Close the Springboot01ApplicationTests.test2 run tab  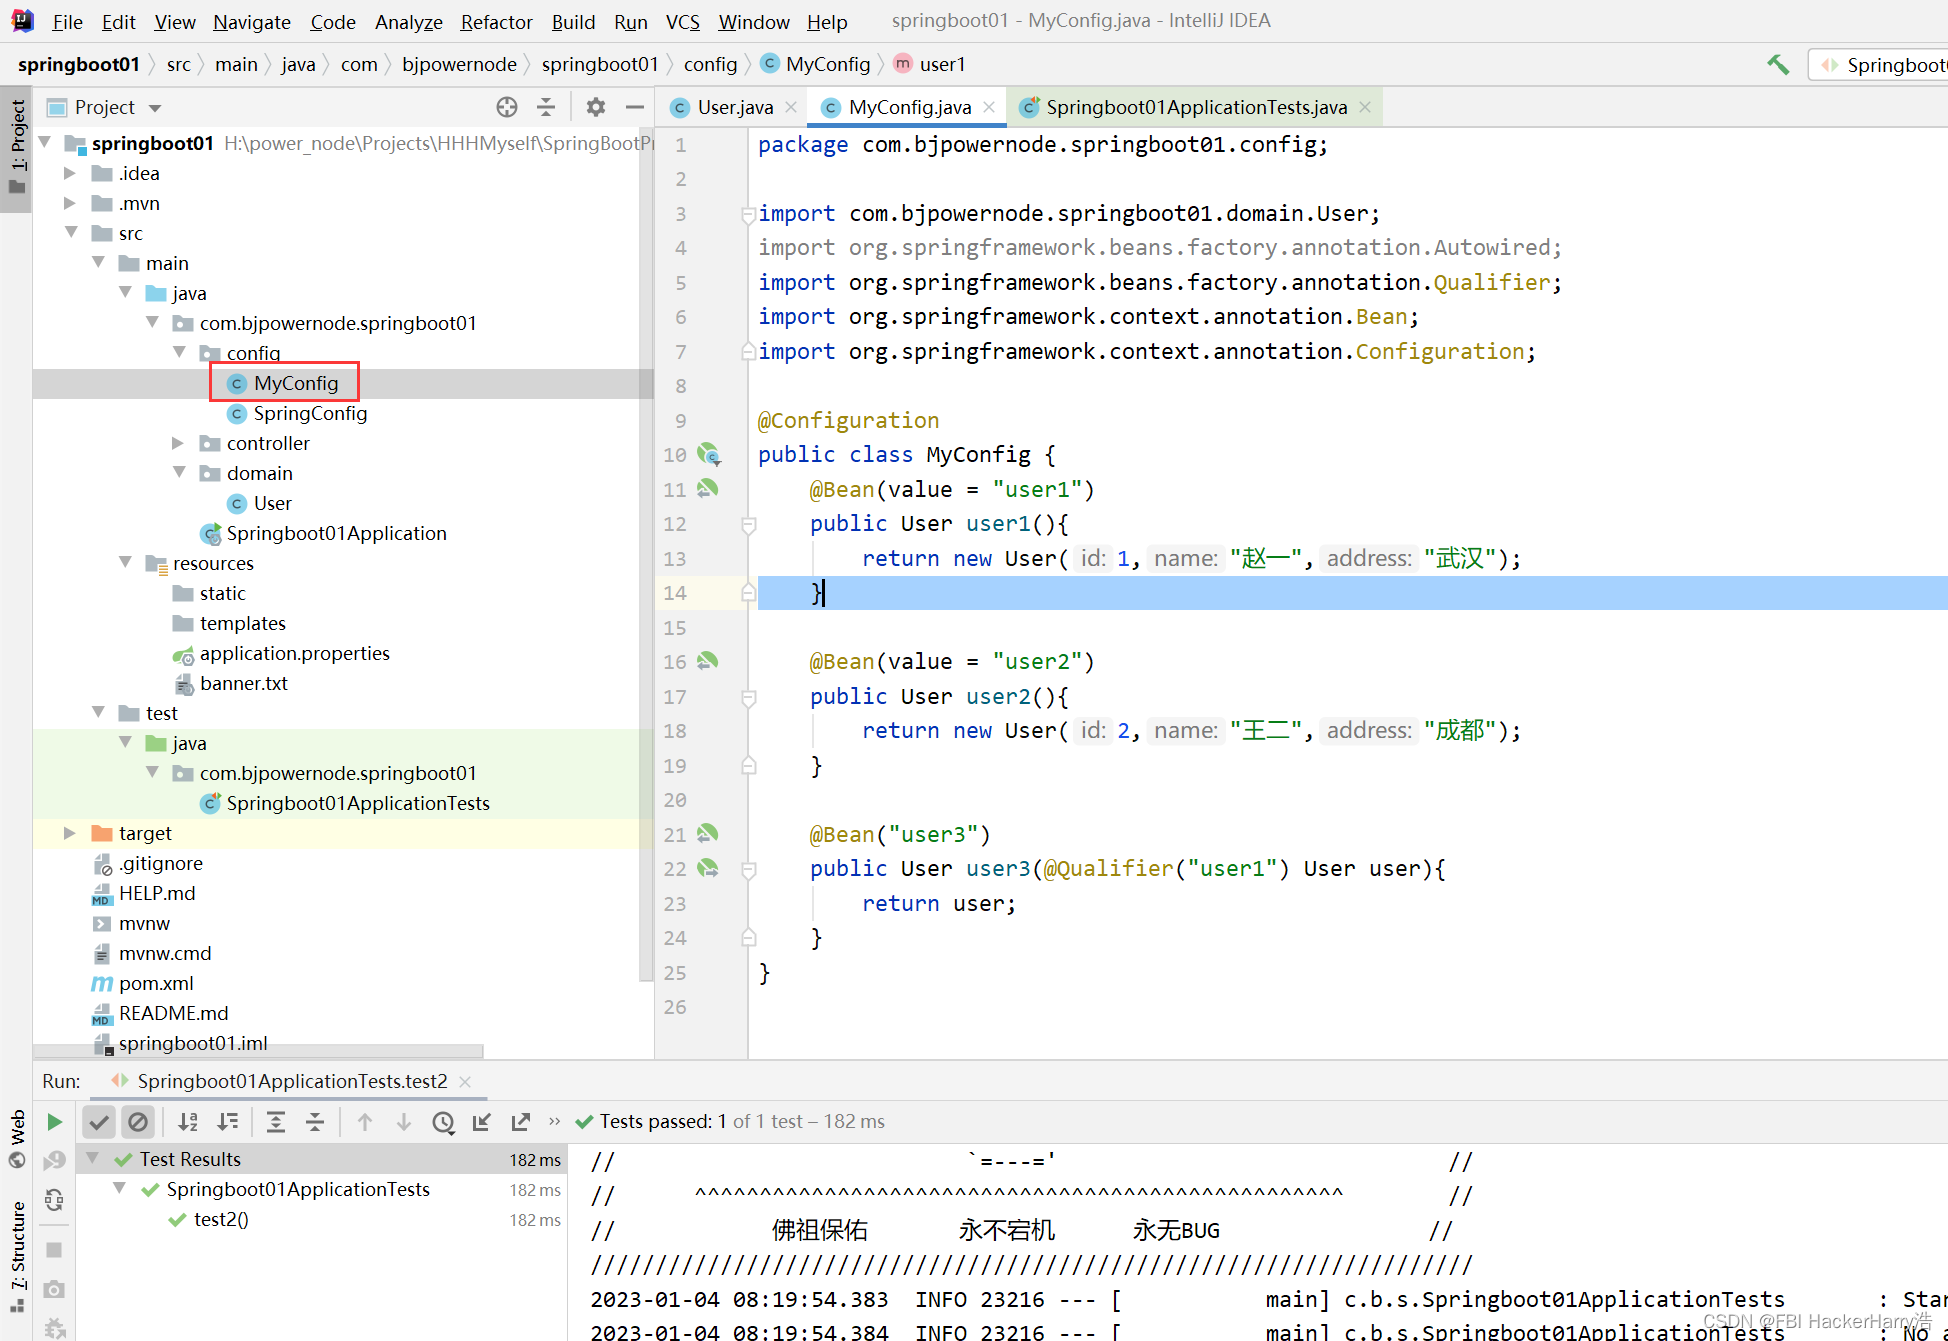465,1081
